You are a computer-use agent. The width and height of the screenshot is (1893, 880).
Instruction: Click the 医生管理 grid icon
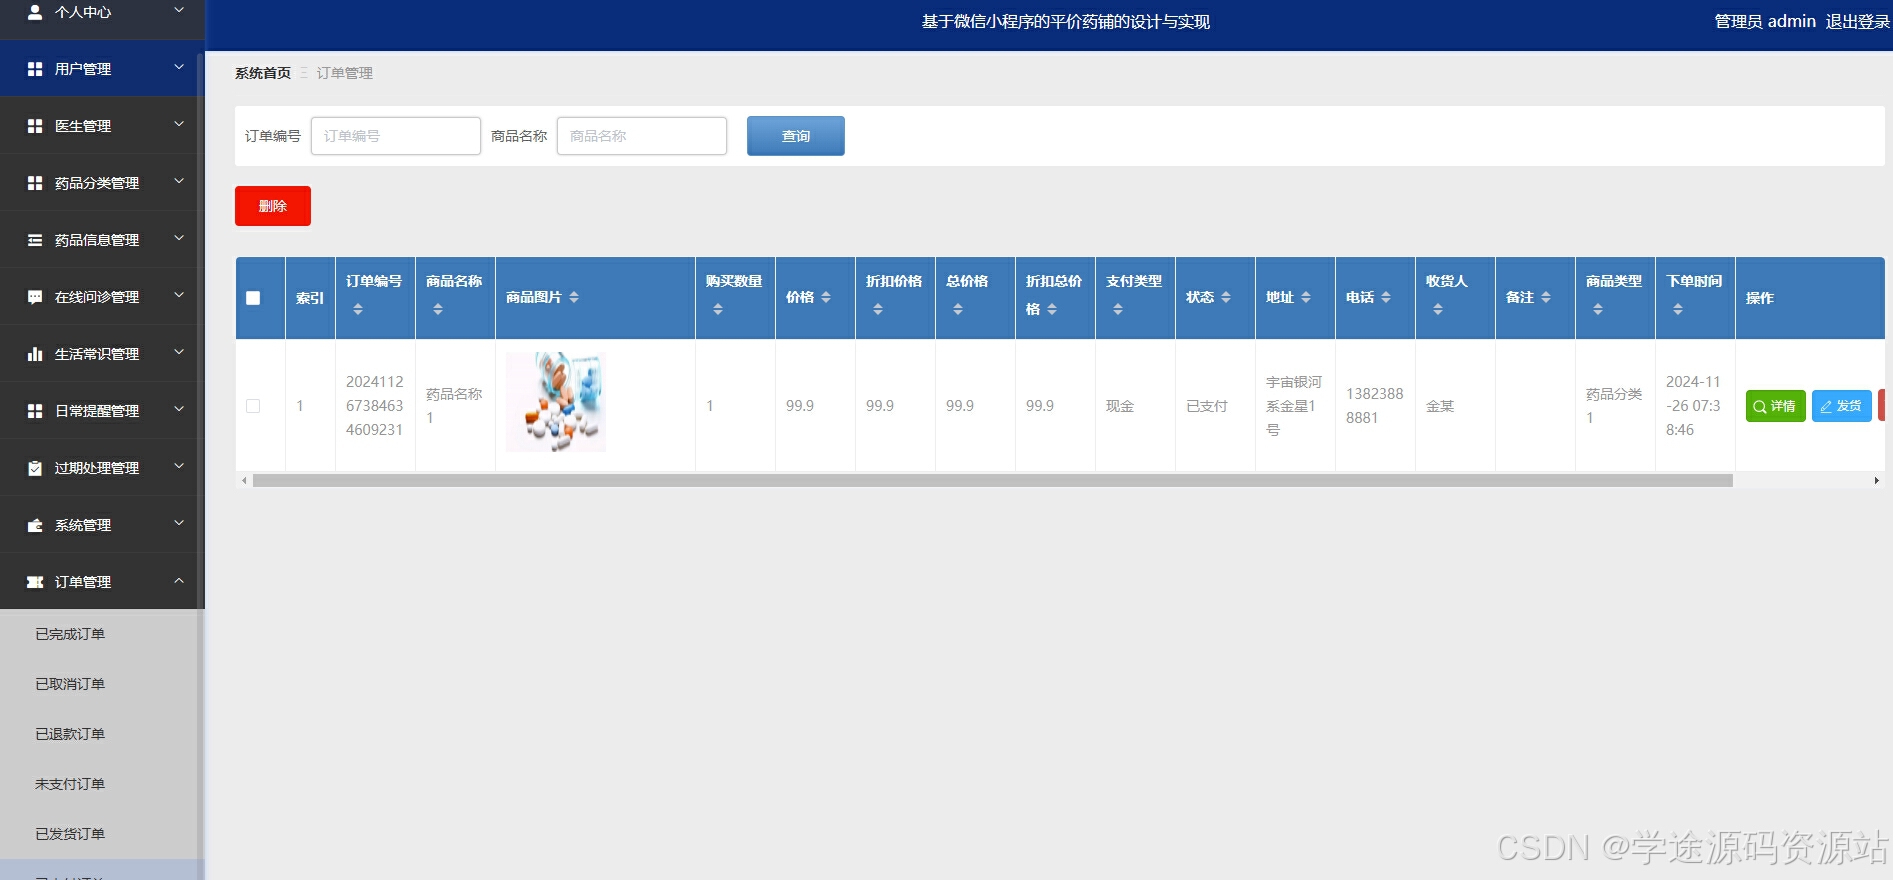pos(35,126)
